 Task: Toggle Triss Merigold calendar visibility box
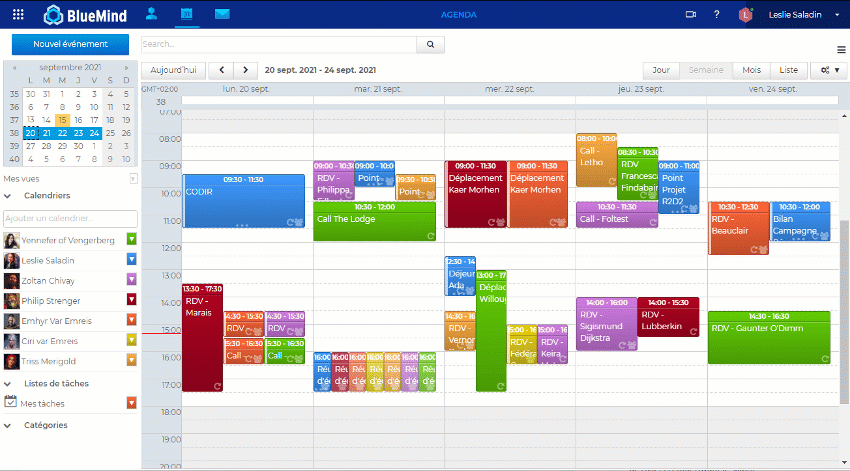pyautogui.click(x=132, y=361)
